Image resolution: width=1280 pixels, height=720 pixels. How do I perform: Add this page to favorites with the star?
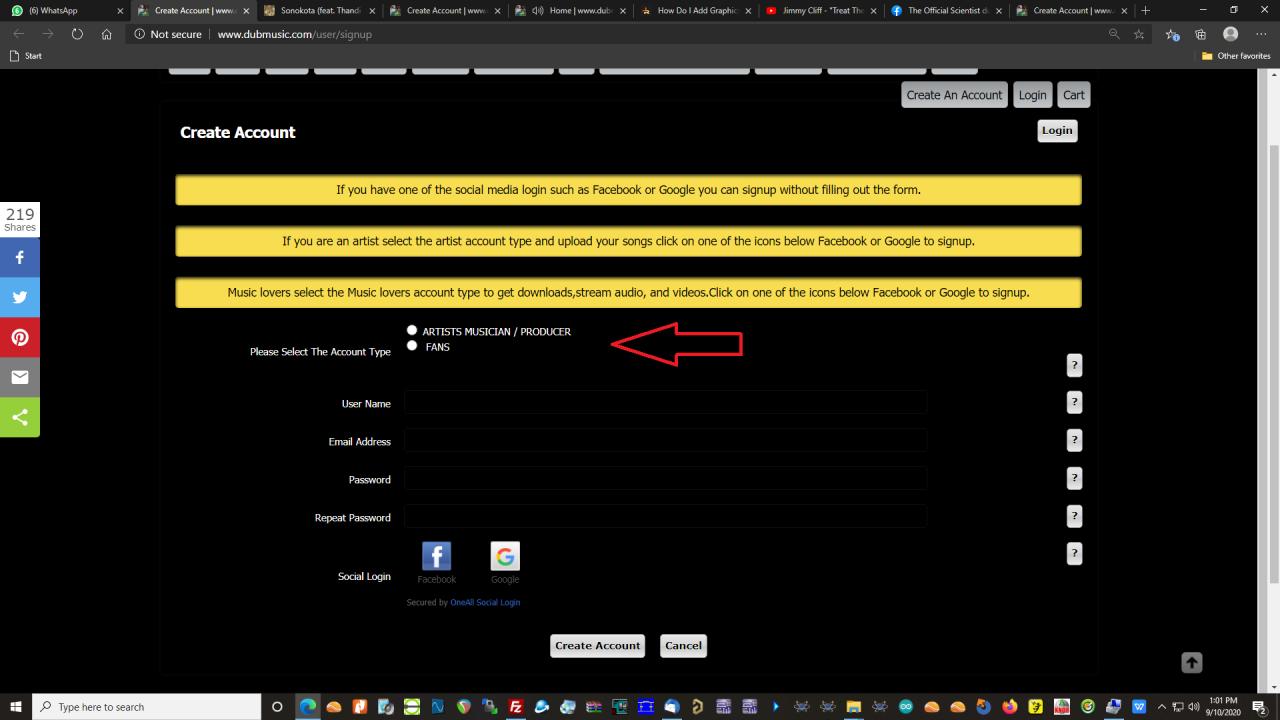(1140, 34)
